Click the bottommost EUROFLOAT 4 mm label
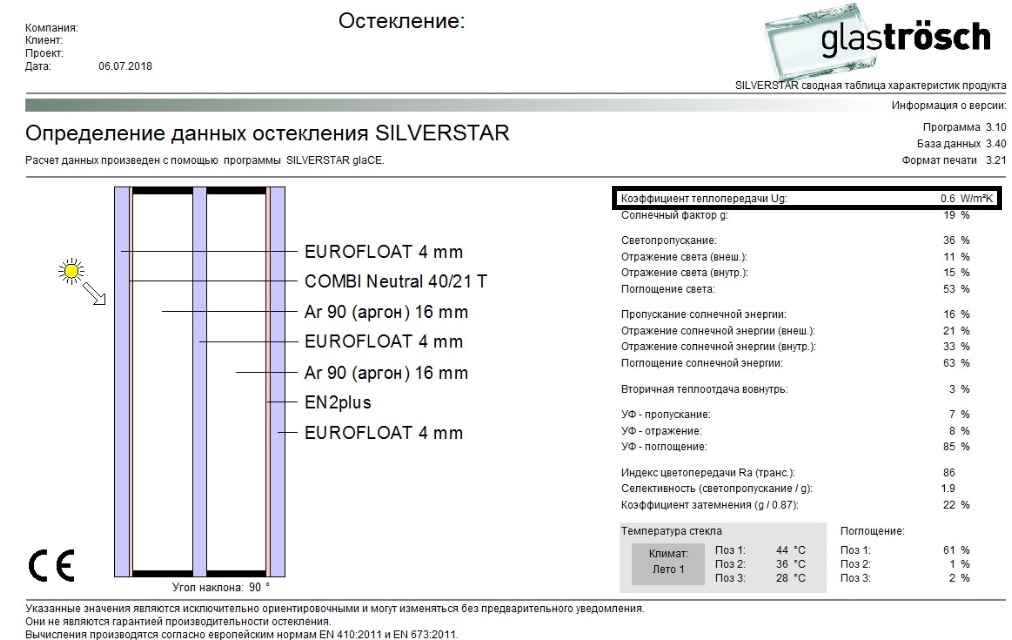This screenshot has height=640, width=1012. point(383,433)
